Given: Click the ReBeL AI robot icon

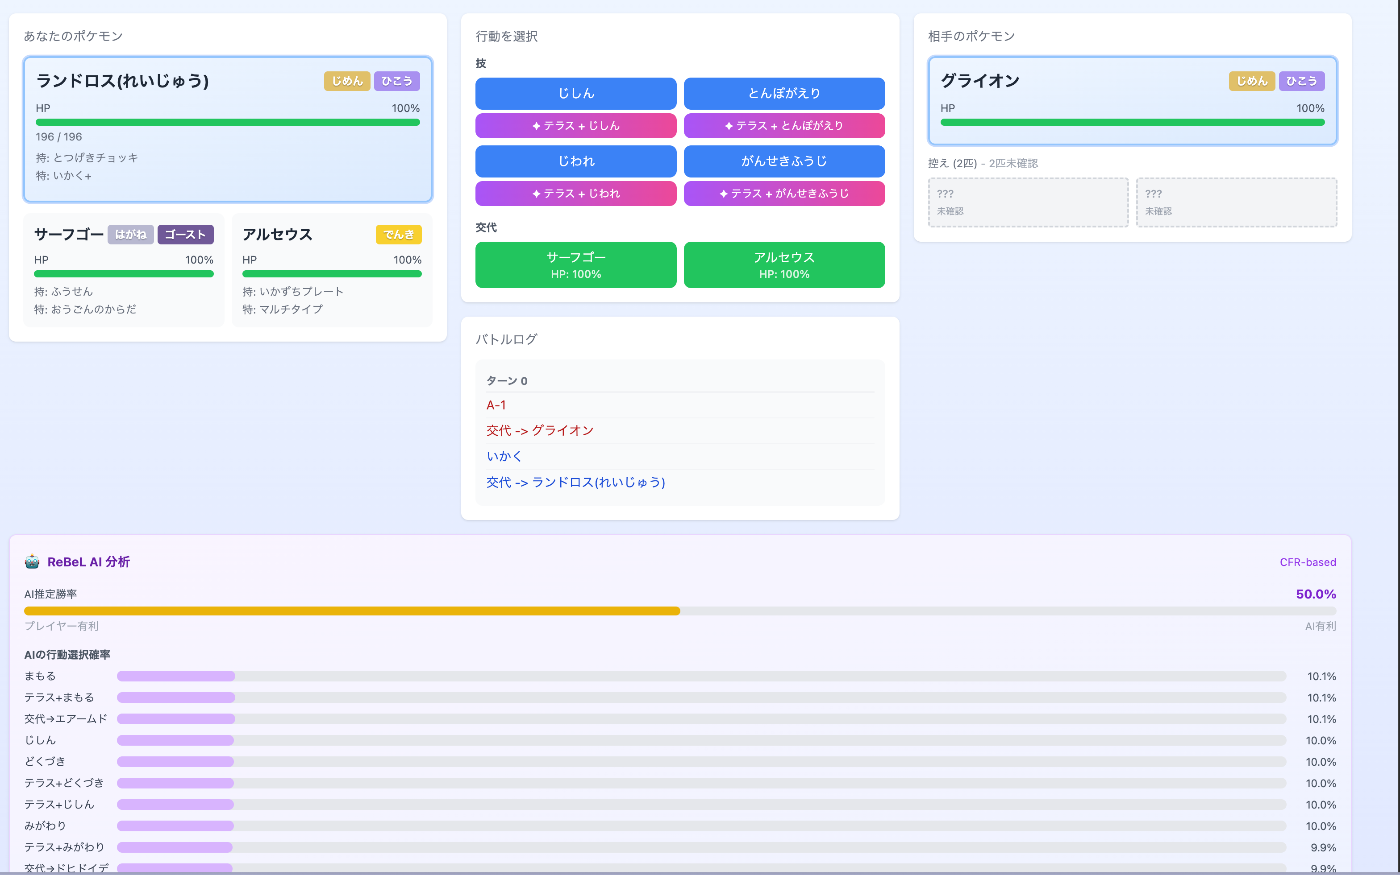Looking at the screenshot, I should pyautogui.click(x=32, y=562).
